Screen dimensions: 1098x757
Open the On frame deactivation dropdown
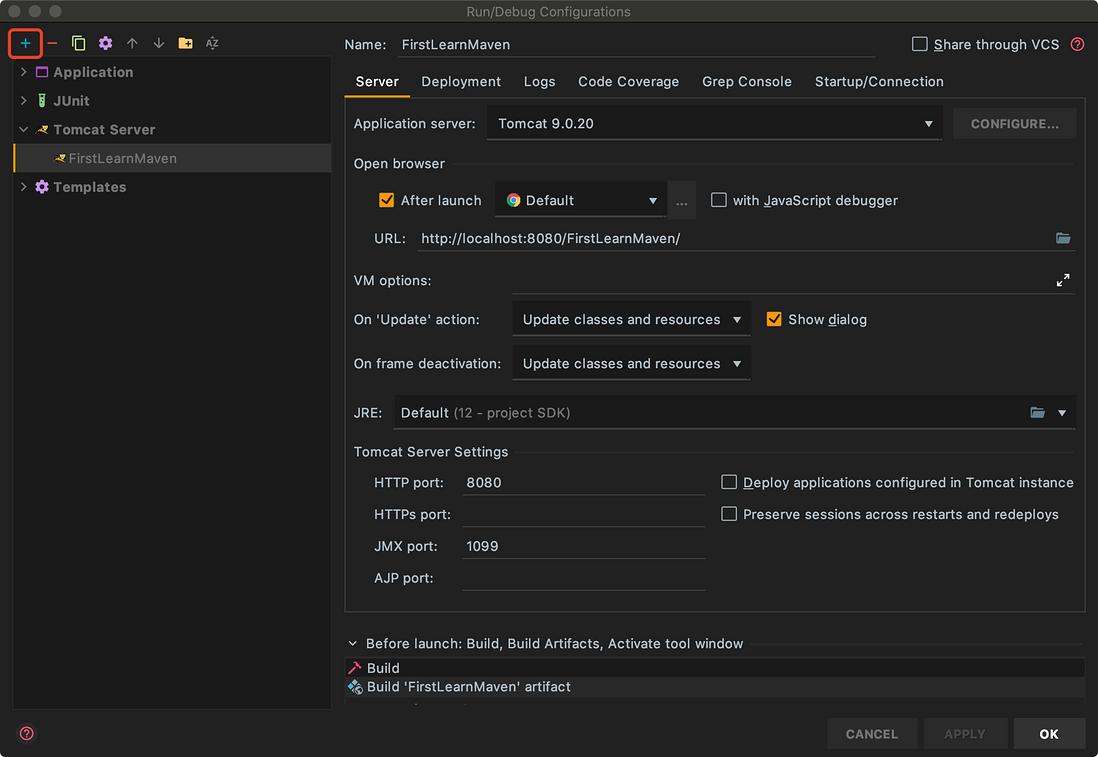[x=631, y=363]
